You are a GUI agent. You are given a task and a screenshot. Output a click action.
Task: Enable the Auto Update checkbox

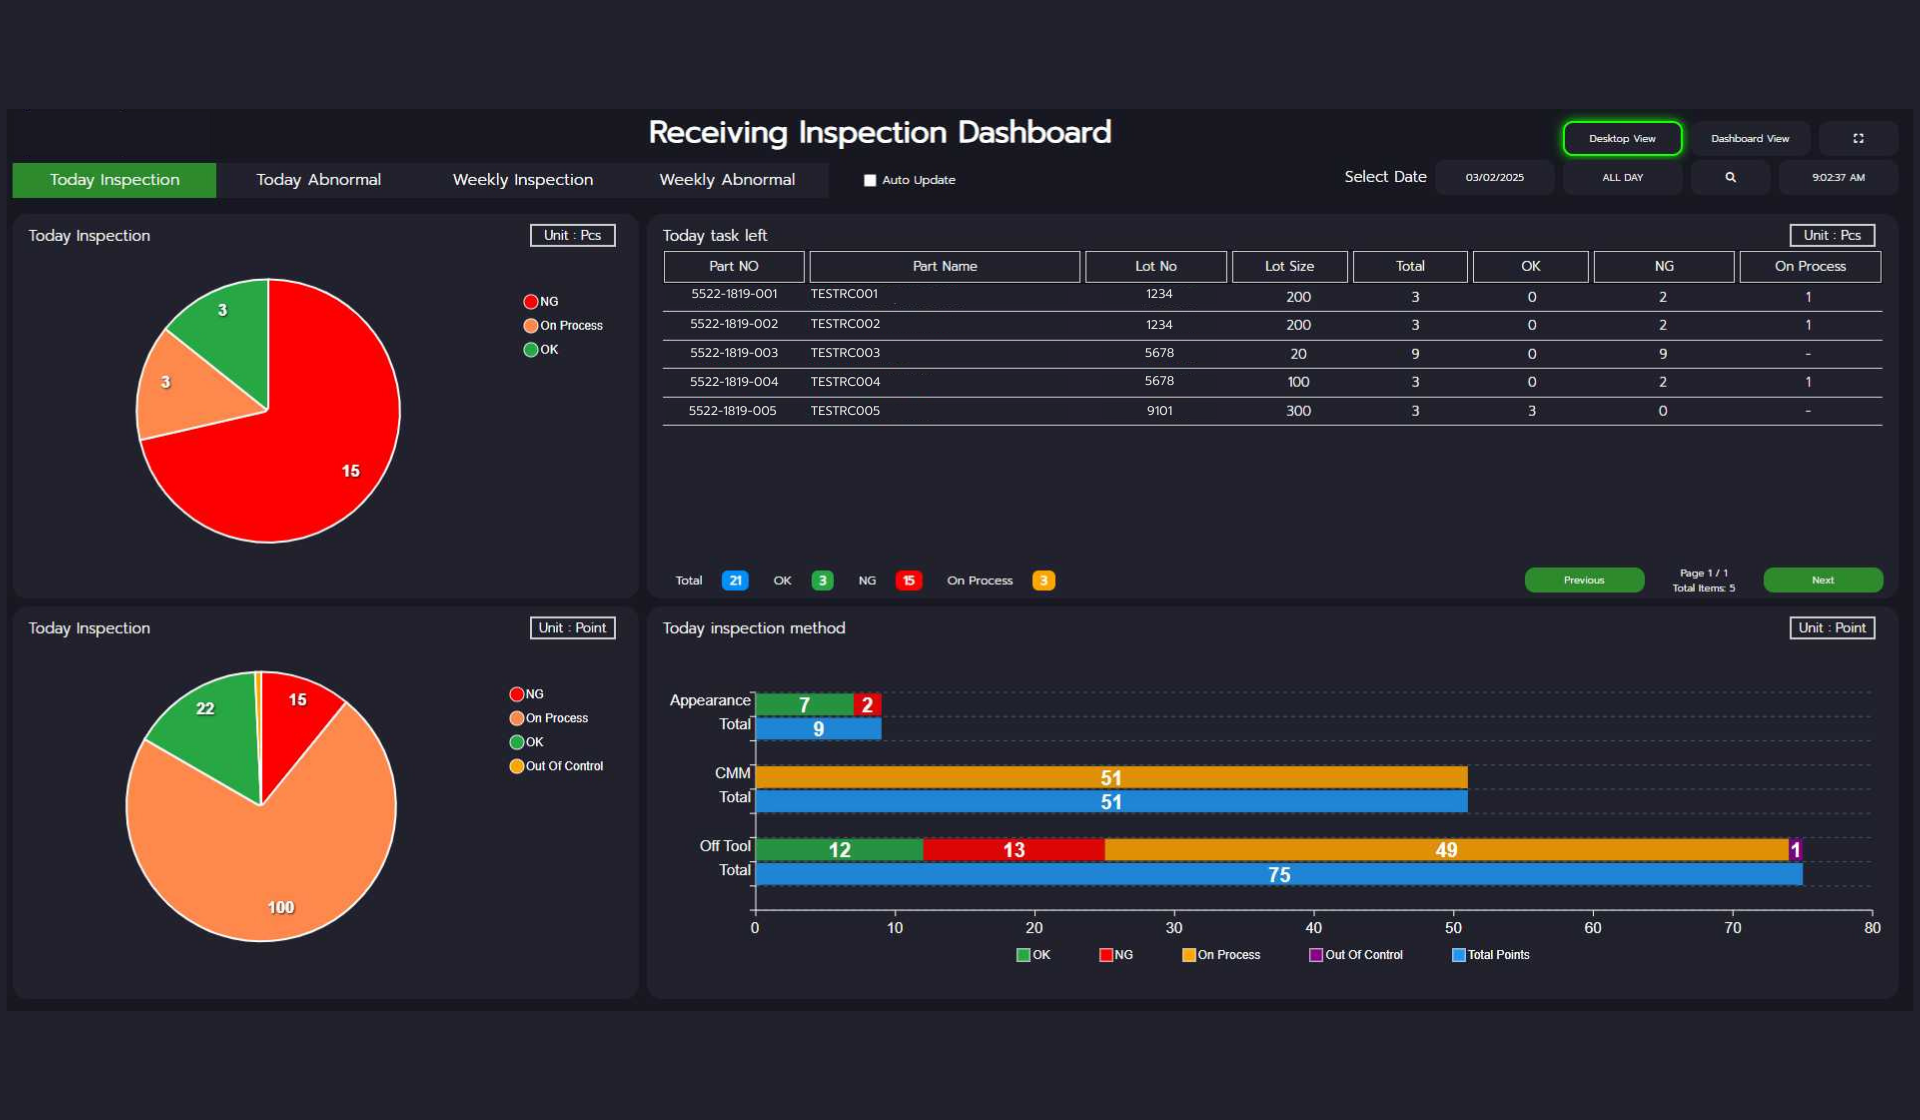pyautogui.click(x=870, y=180)
